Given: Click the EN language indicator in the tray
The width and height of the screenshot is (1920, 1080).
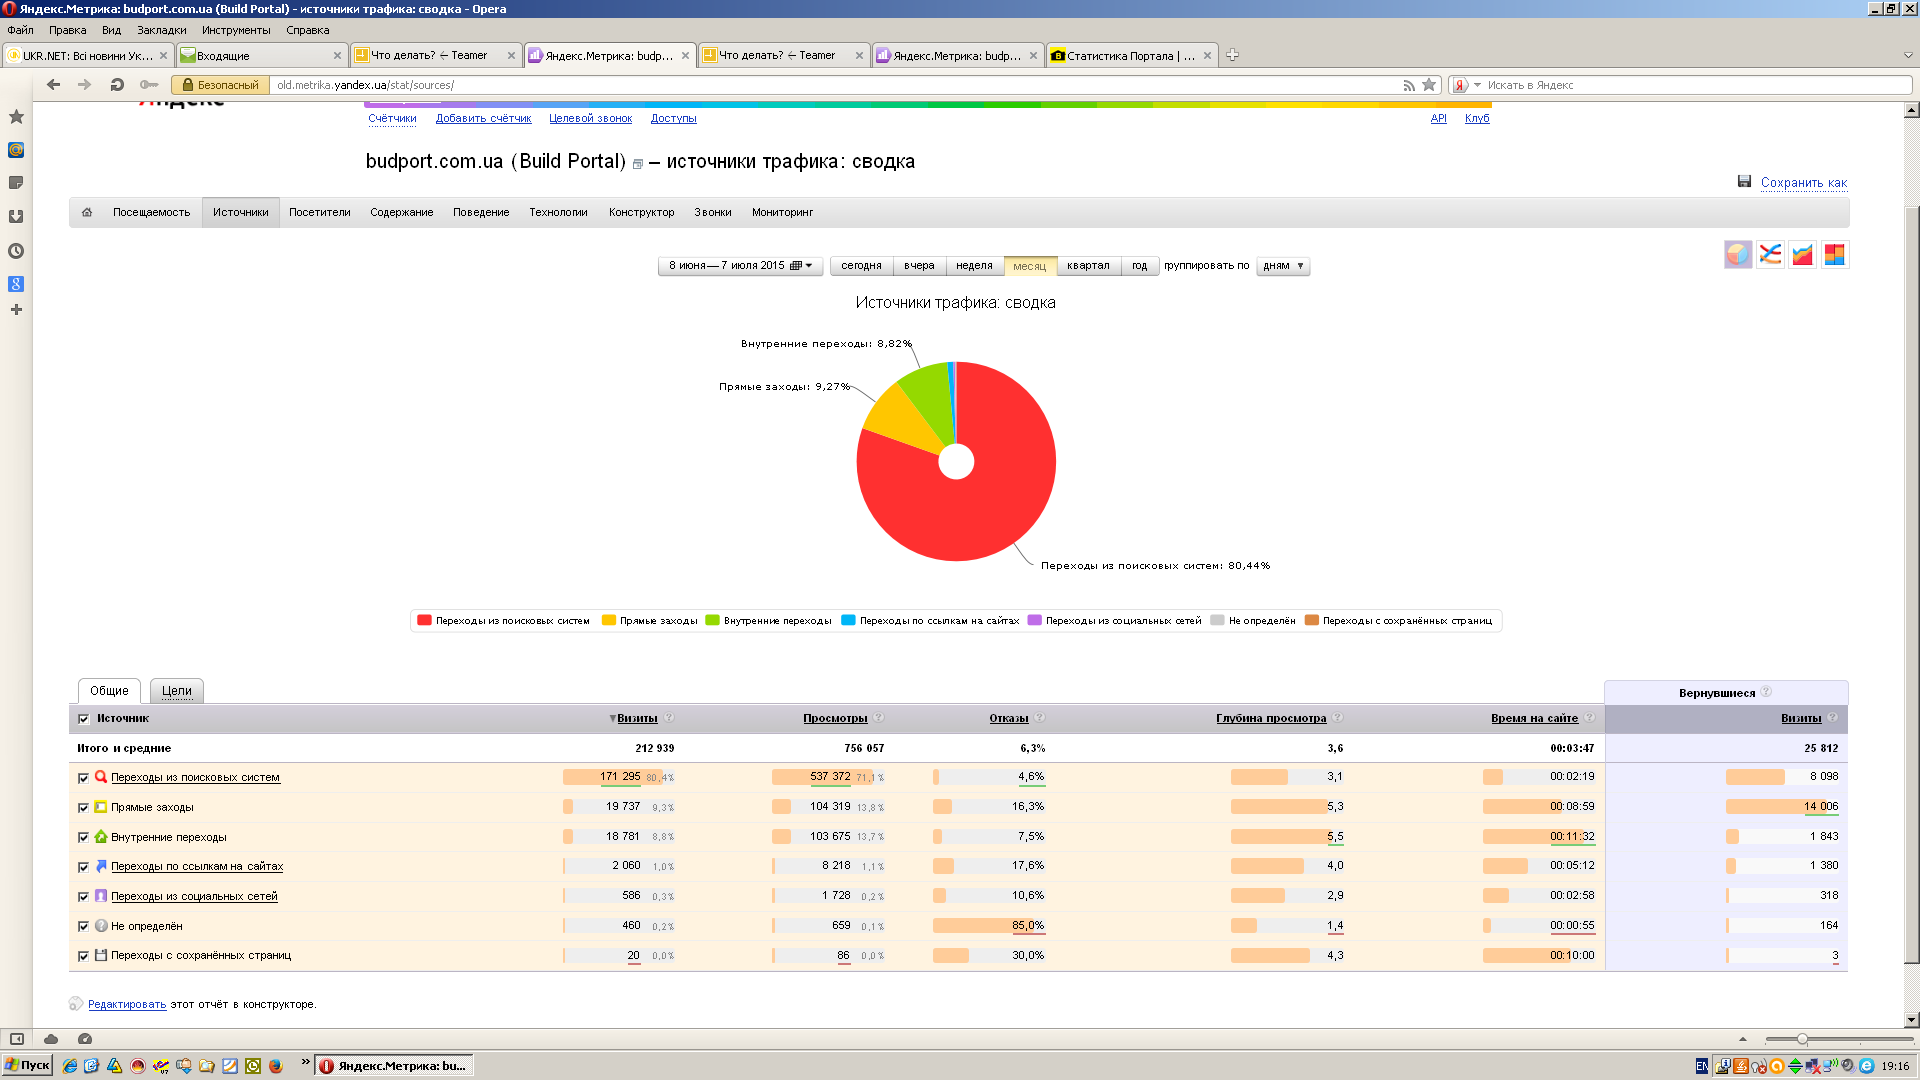Looking at the screenshot, I should tap(1702, 1066).
